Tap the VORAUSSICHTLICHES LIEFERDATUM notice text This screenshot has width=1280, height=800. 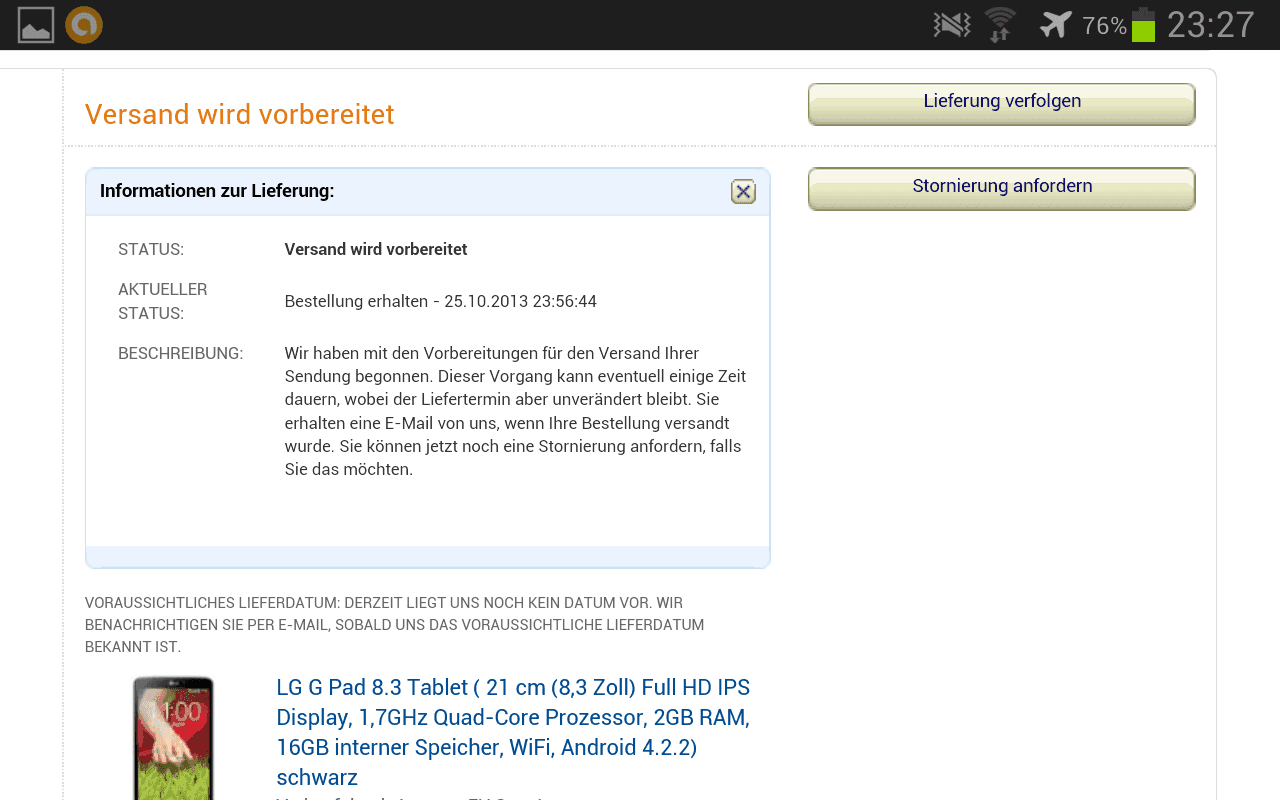395,625
